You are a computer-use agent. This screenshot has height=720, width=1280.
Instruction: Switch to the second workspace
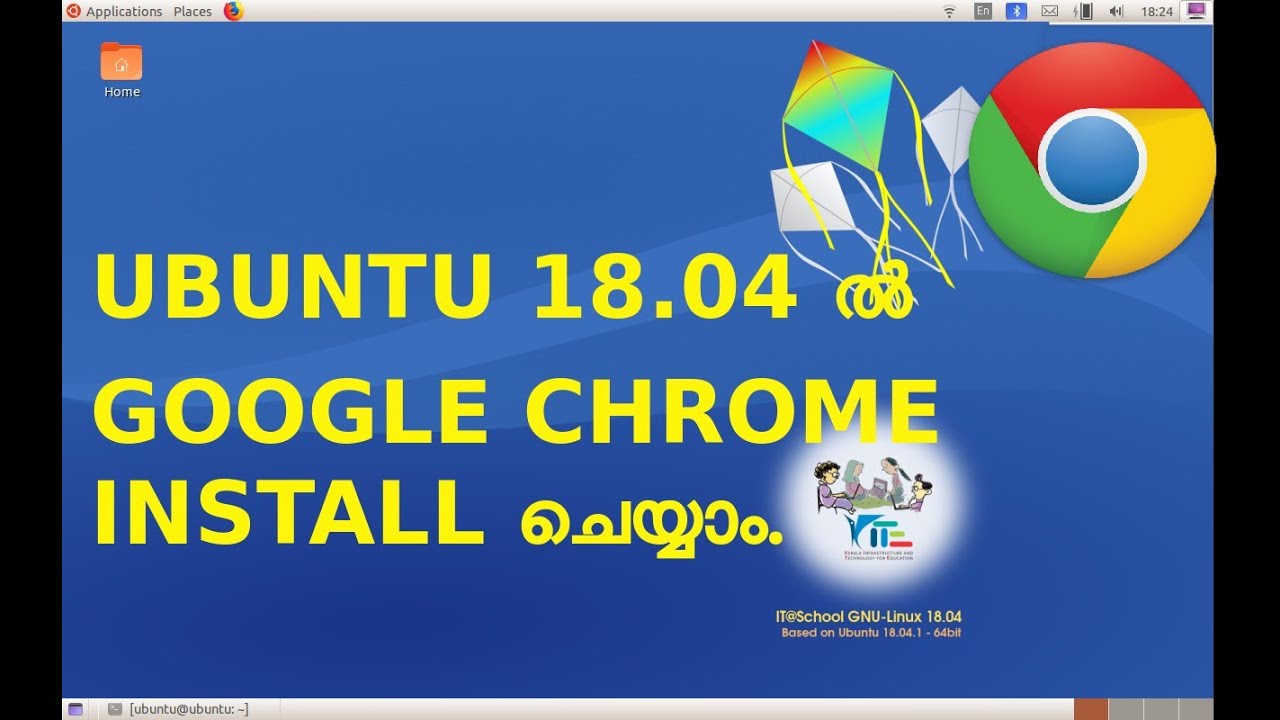[x=1126, y=709]
